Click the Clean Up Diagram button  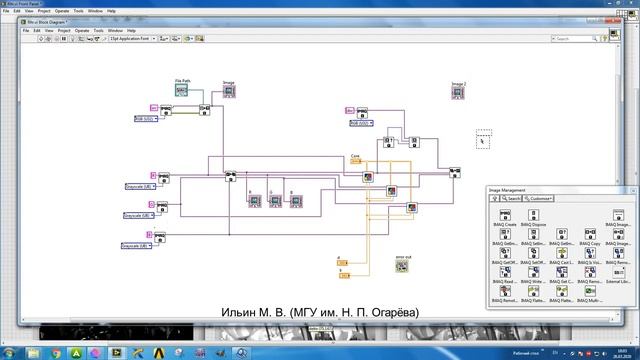[x=200, y=38]
